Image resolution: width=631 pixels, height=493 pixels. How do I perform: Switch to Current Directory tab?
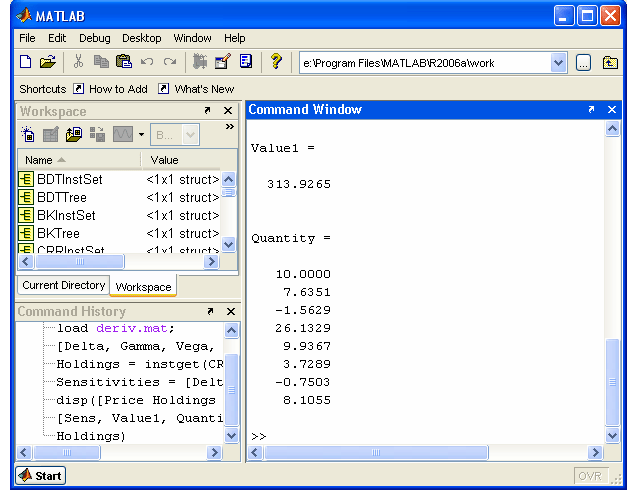(x=64, y=285)
